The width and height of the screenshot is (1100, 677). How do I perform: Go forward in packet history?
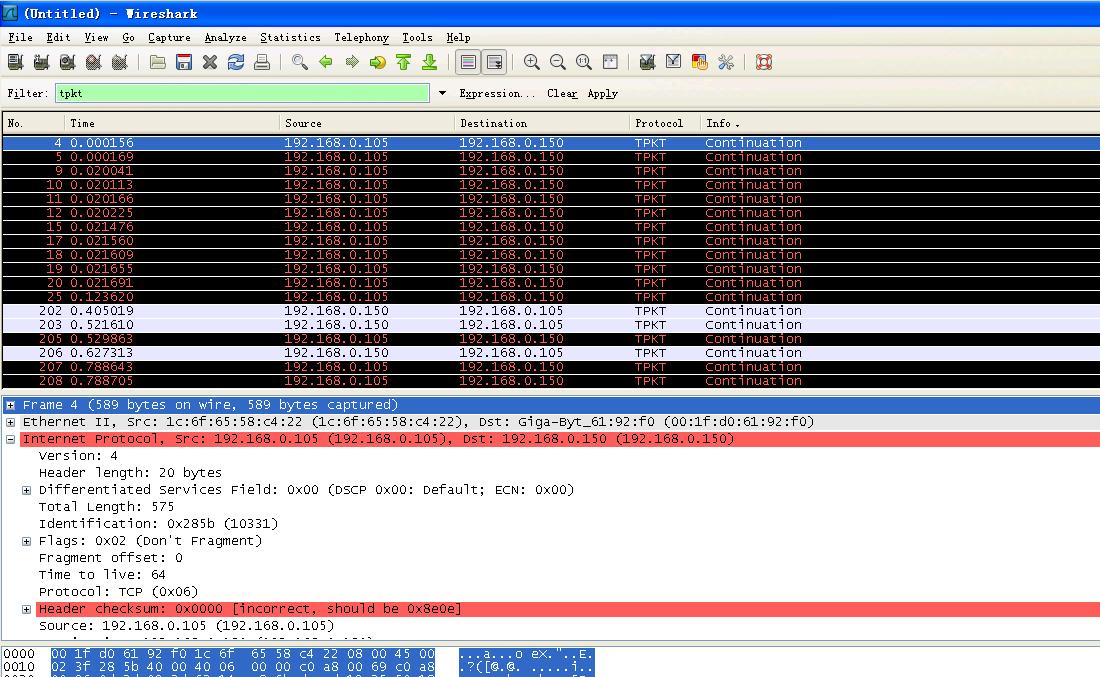click(351, 62)
